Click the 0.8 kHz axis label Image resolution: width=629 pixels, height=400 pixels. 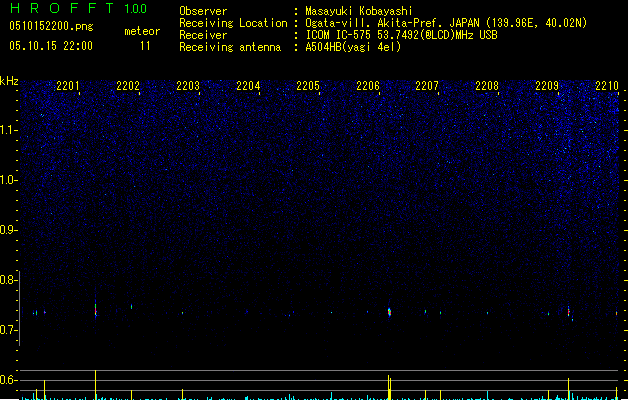coord(8,280)
